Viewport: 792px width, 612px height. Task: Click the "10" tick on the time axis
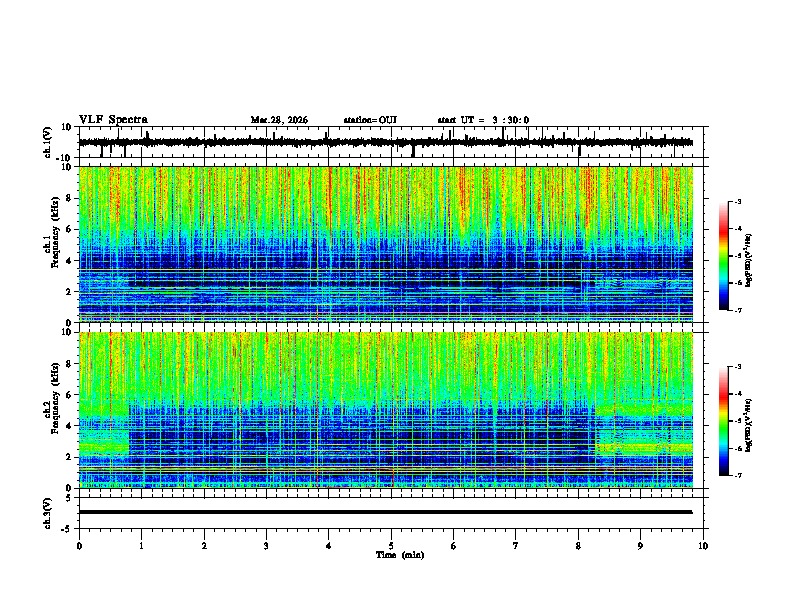pyautogui.click(x=703, y=546)
